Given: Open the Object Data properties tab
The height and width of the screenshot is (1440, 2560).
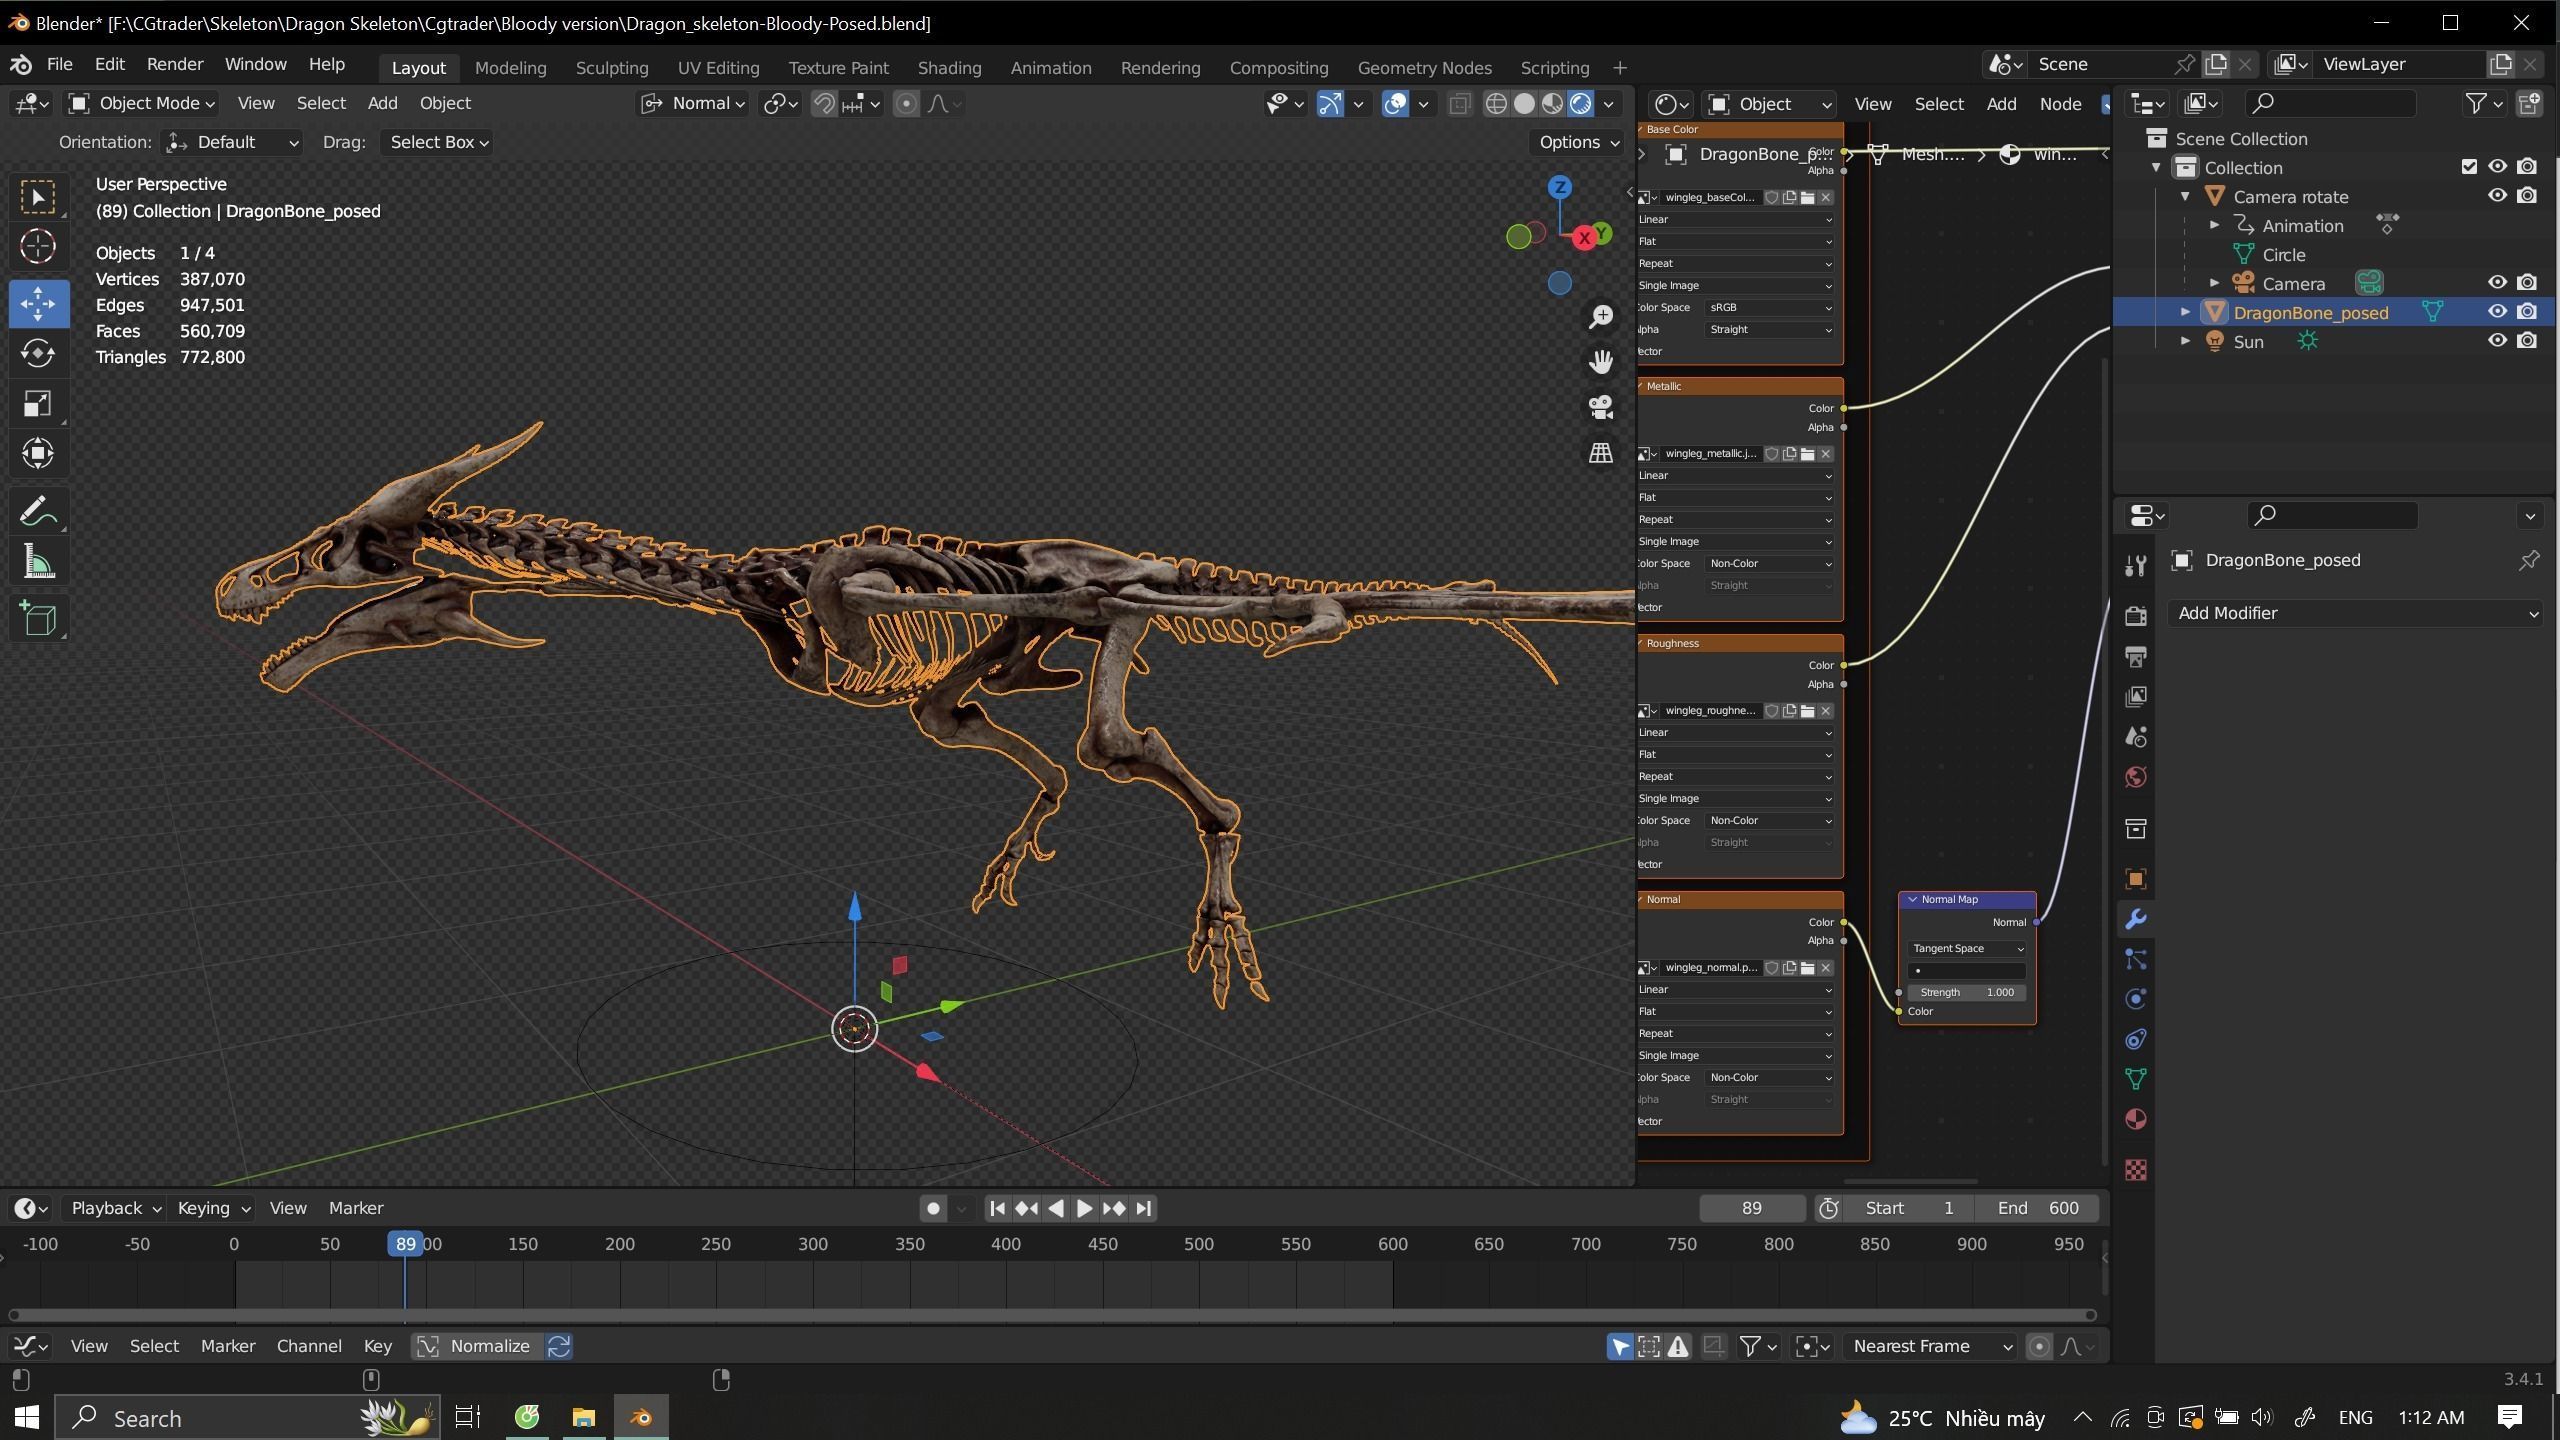Looking at the screenshot, I should point(2136,1079).
